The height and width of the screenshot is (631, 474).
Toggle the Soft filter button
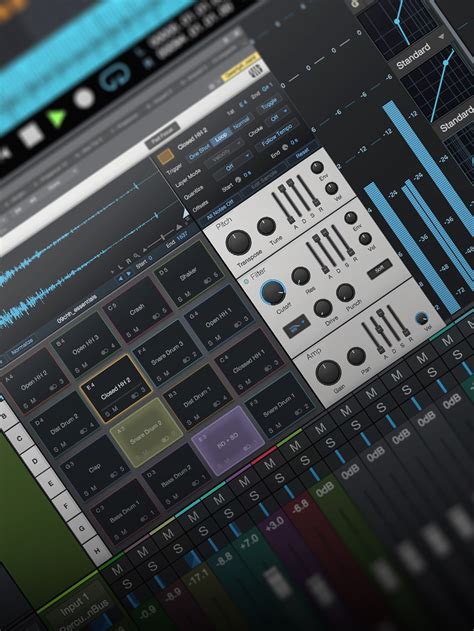tap(379, 269)
